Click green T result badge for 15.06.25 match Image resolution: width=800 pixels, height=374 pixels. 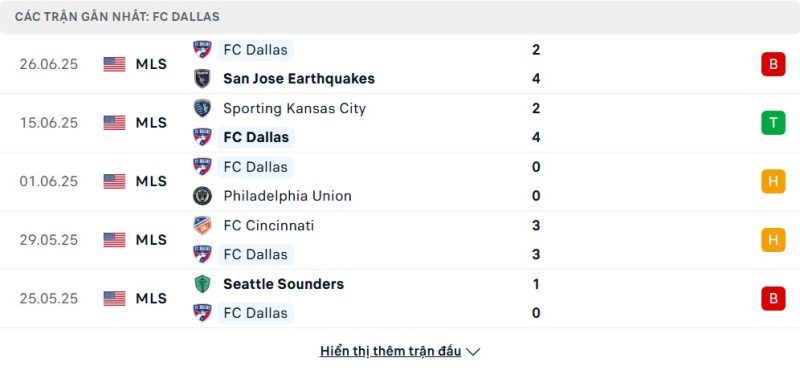click(773, 123)
